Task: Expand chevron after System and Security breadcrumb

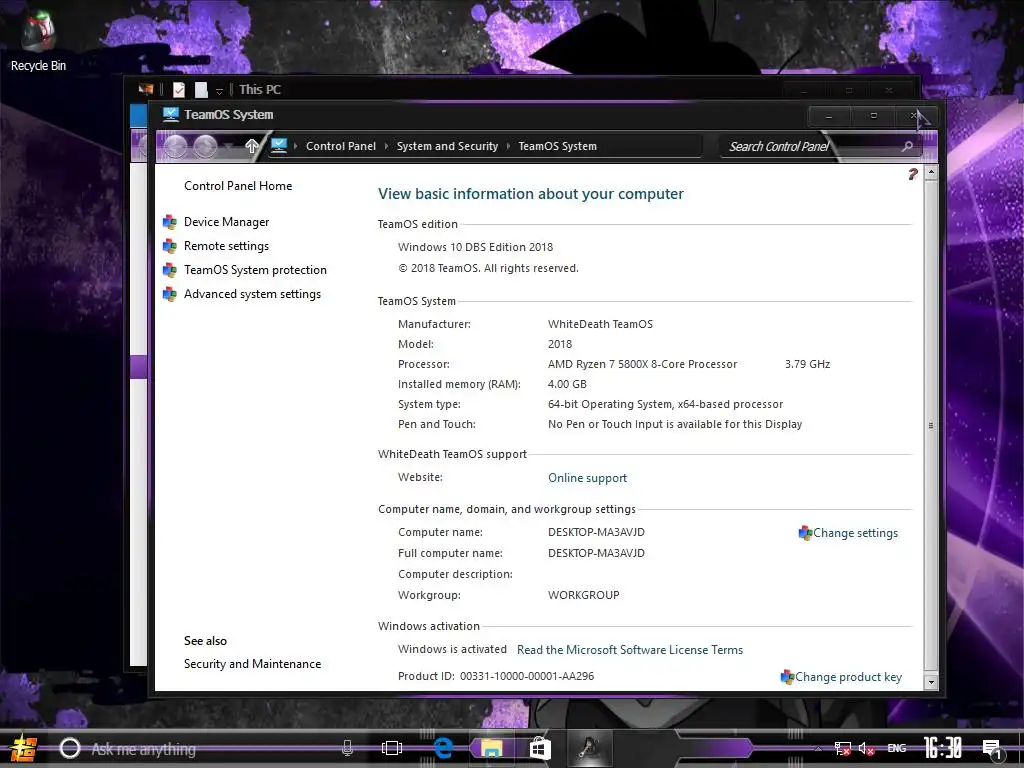Action: (508, 146)
